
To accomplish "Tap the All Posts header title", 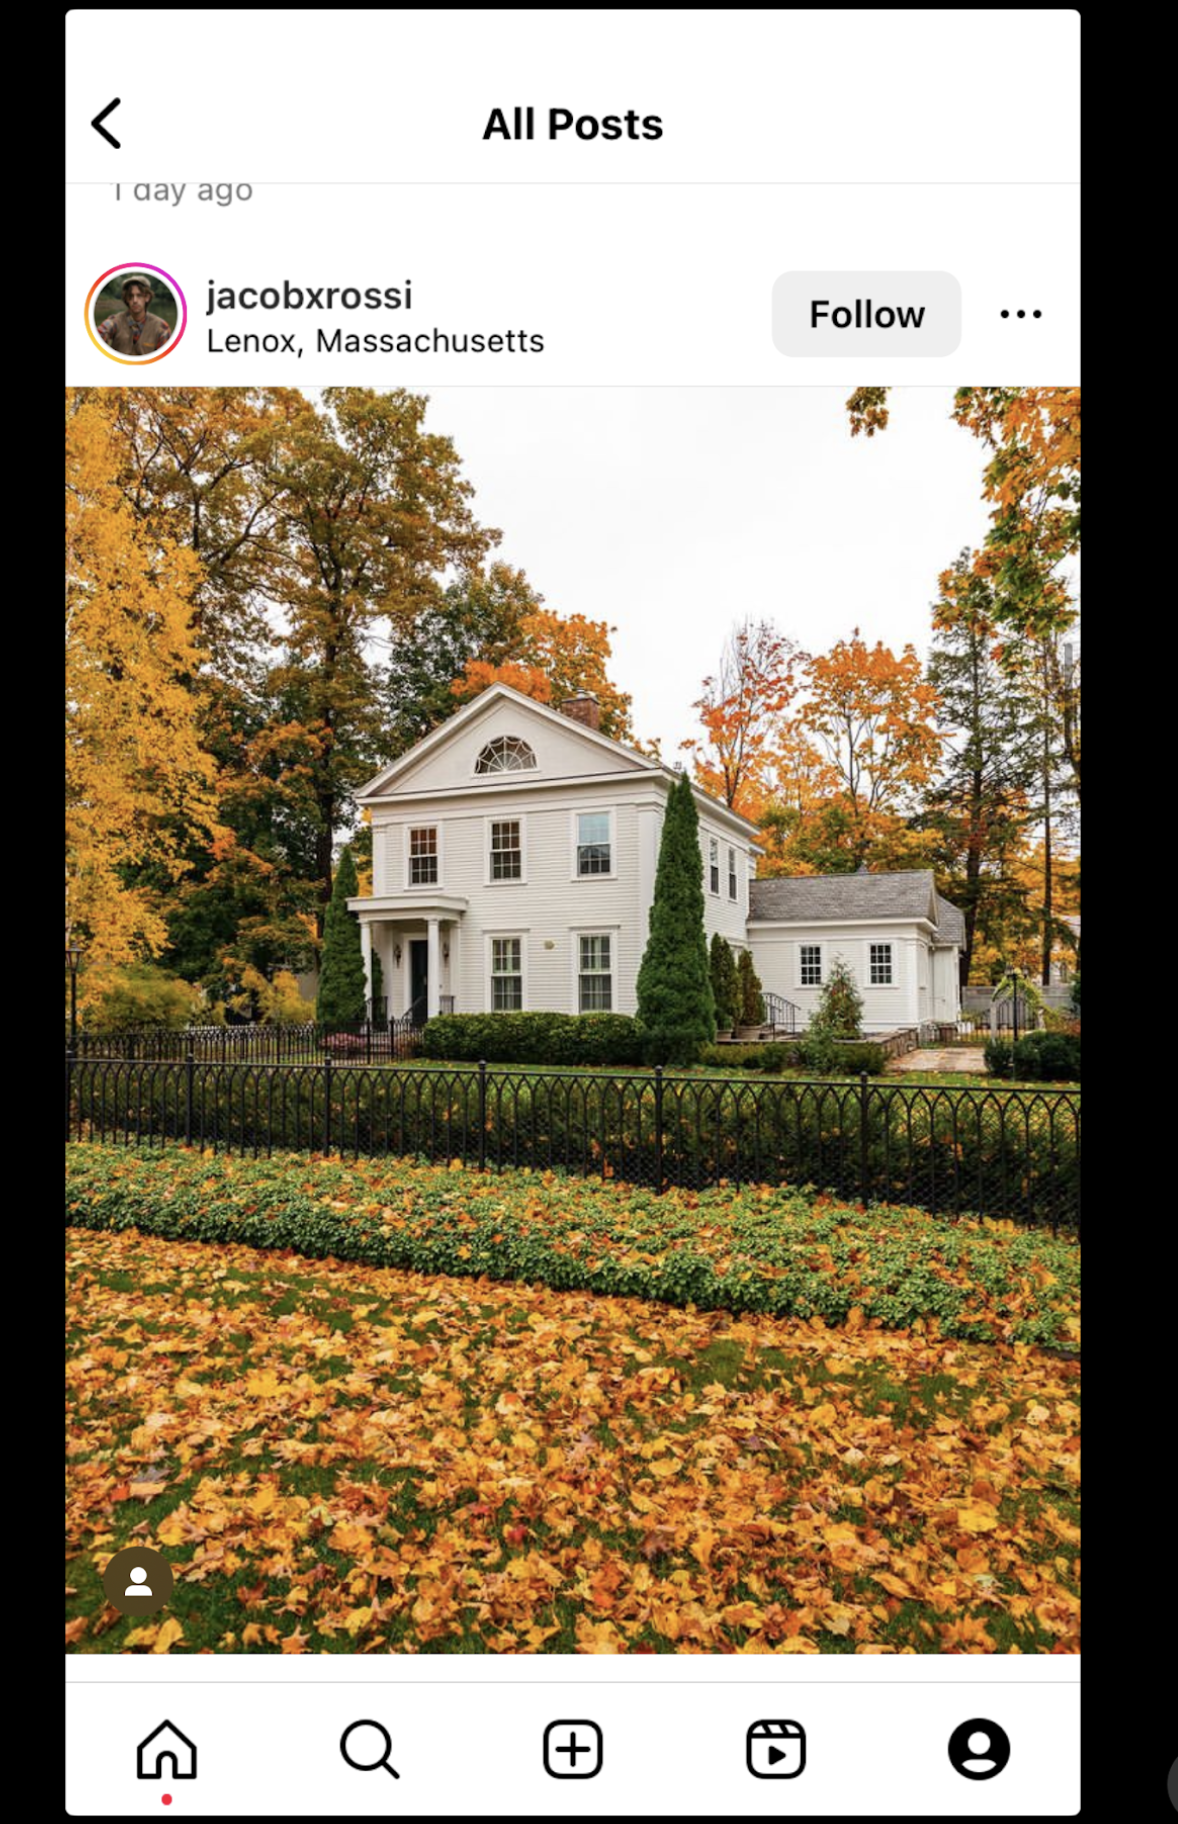I will coord(573,124).
